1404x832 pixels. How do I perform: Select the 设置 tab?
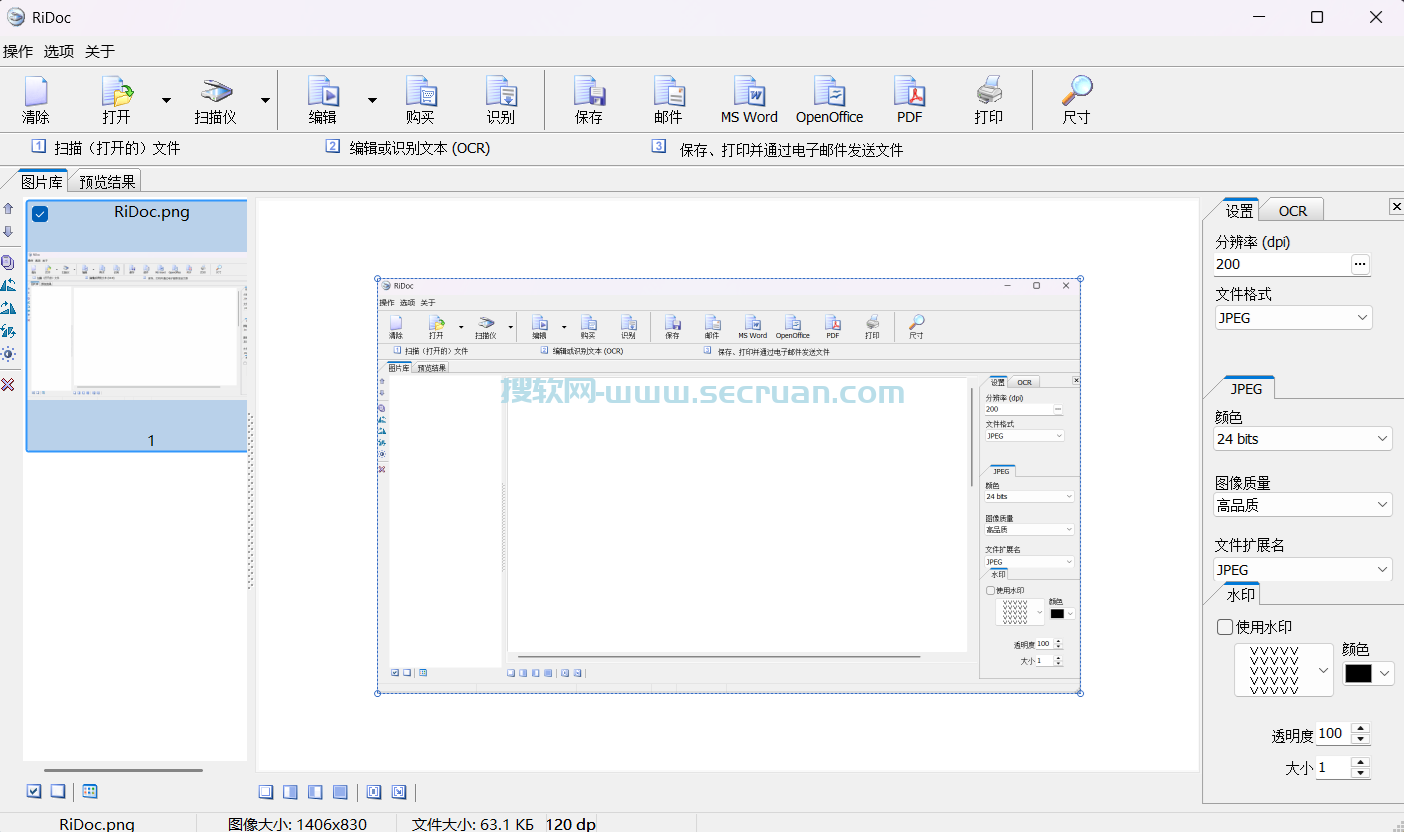1239,210
